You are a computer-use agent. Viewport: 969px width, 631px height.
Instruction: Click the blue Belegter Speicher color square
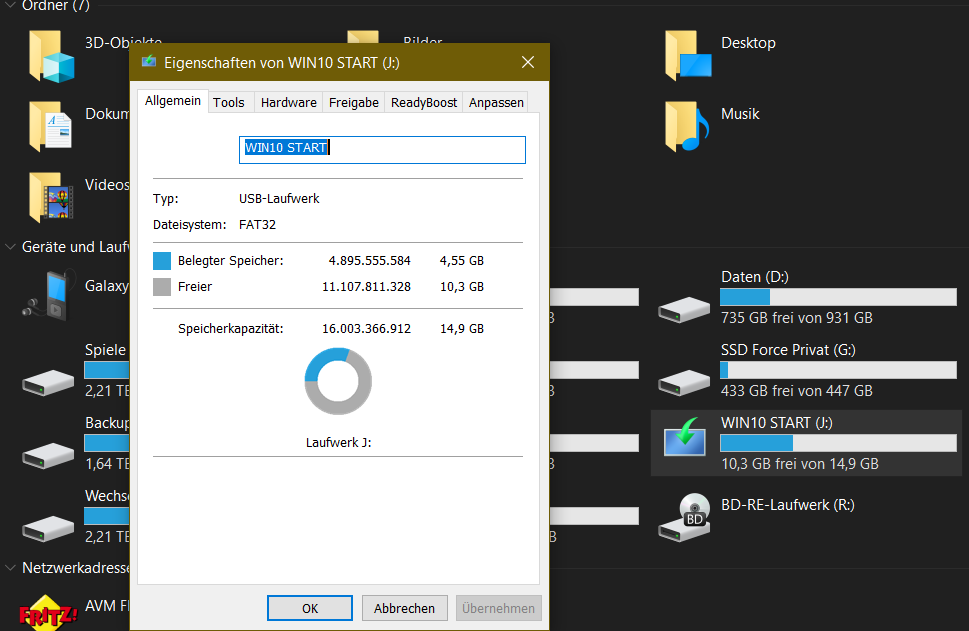[162, 261]
